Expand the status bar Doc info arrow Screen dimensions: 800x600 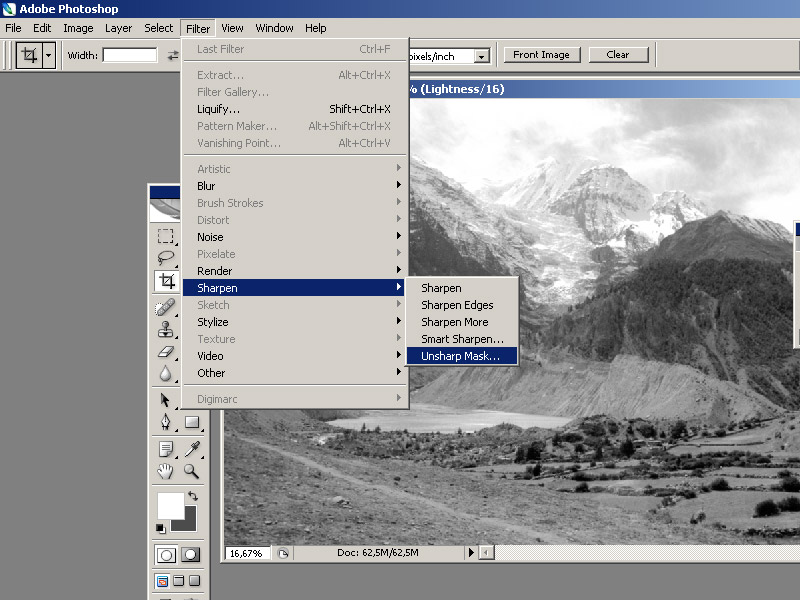pyautogui.click(x=471, y=553)
